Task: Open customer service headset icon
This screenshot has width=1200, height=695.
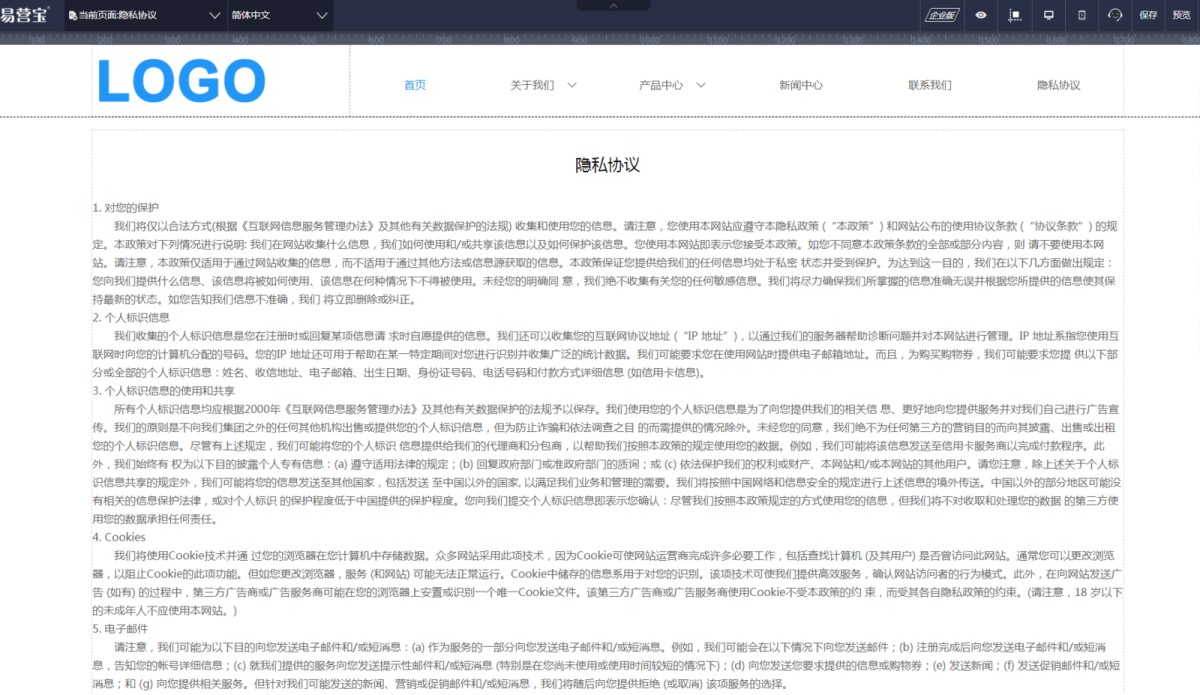Action: (x=1115, y=15)
